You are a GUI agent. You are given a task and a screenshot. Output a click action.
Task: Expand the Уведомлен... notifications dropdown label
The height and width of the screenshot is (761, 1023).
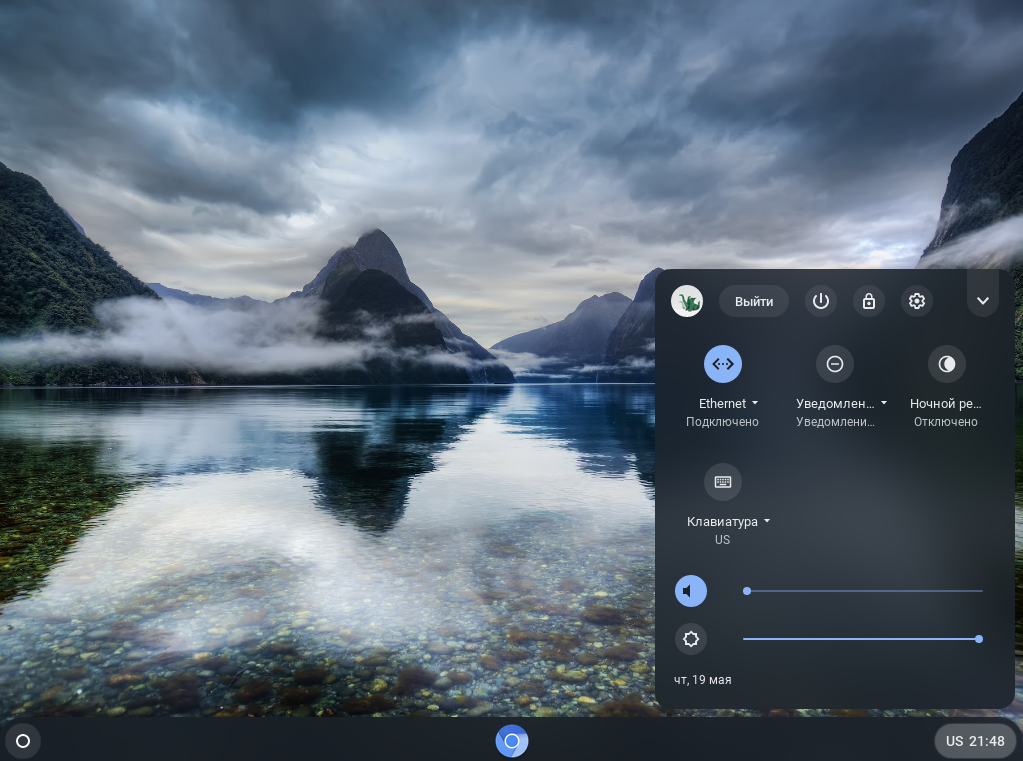click(x=841, y=403)
